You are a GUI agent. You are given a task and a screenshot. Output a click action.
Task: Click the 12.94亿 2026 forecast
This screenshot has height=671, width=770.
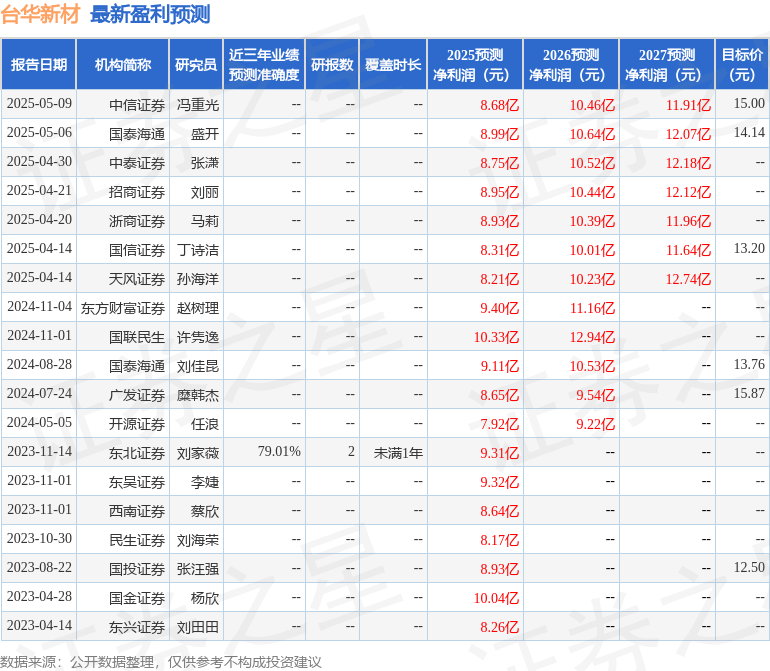click(x=592, y=337)
